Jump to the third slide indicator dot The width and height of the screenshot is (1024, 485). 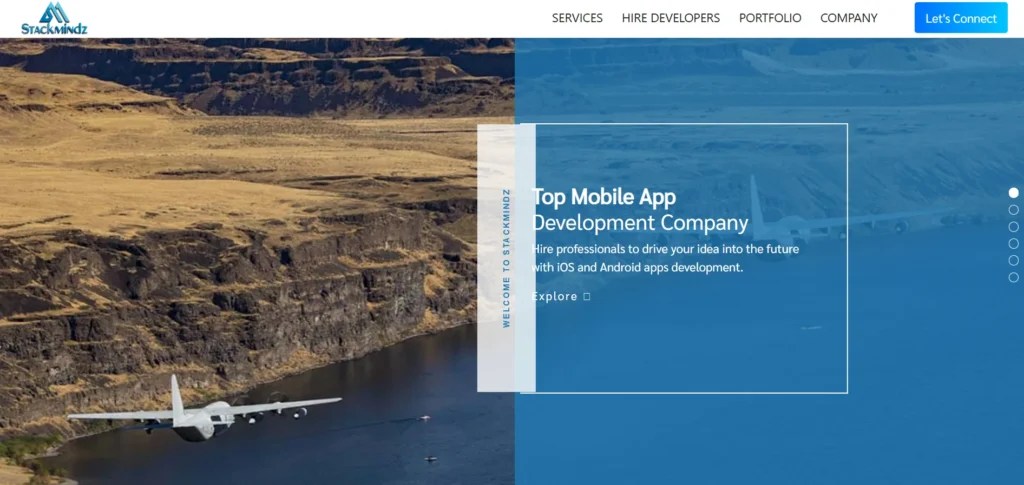pyautogui.click(x=1013, y=227)
